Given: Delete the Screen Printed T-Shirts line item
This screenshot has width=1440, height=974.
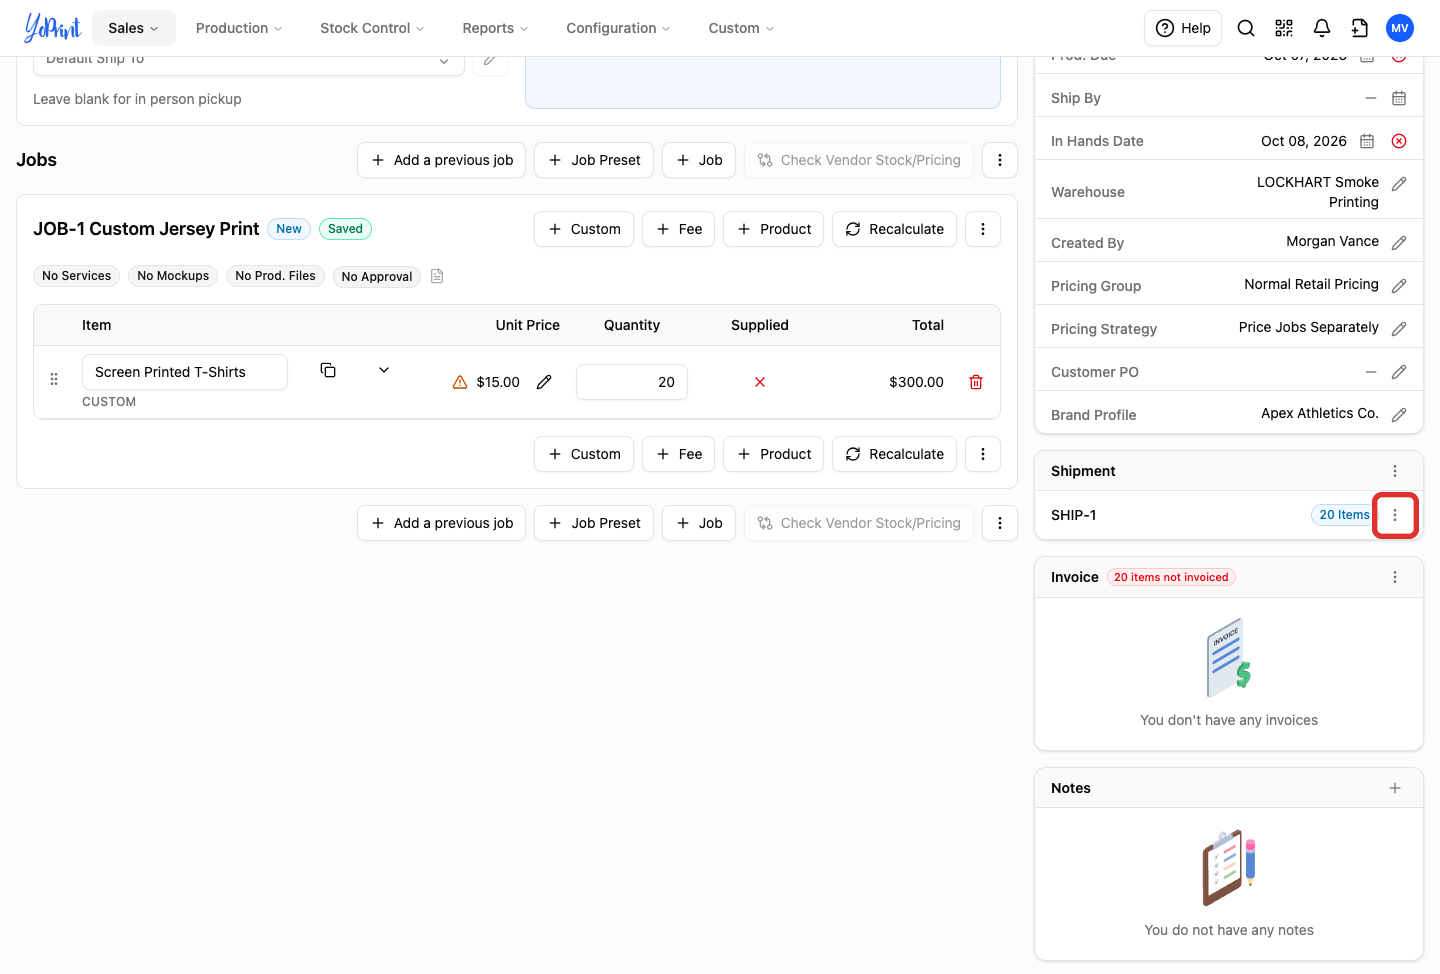Looking at the screenshot, I should [x=976, y=382].
